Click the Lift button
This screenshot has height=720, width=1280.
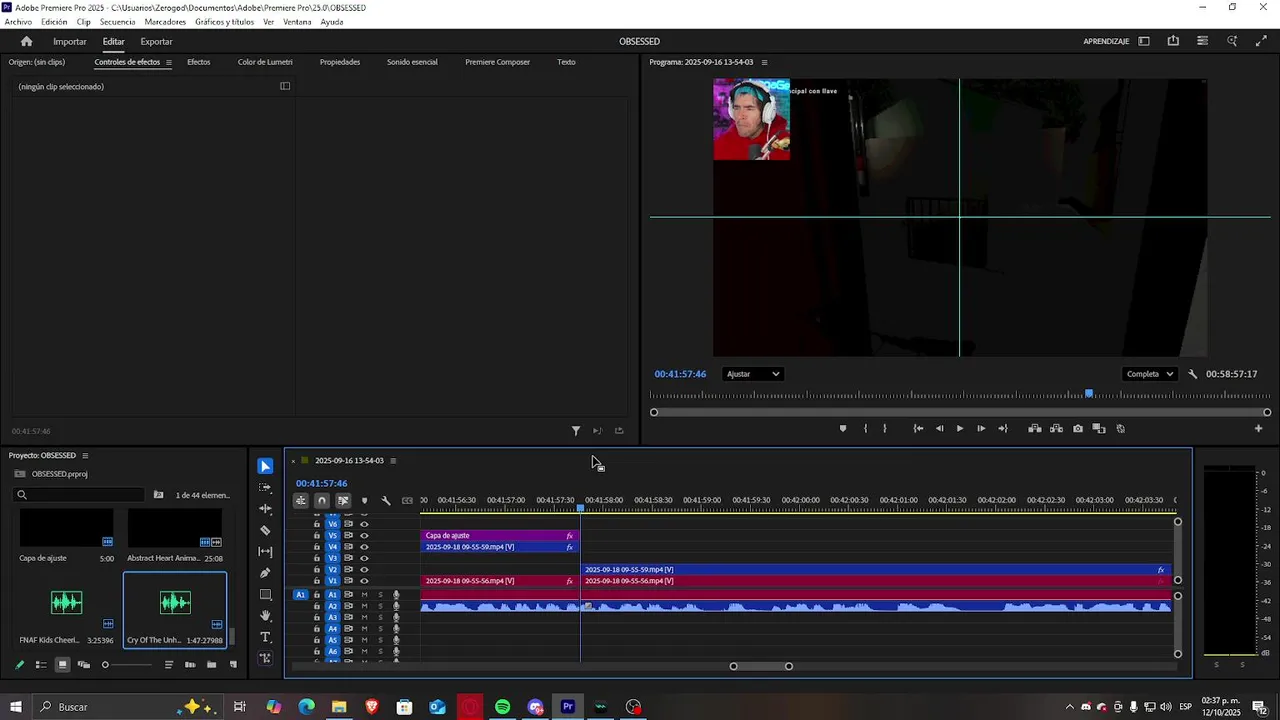1035,429
